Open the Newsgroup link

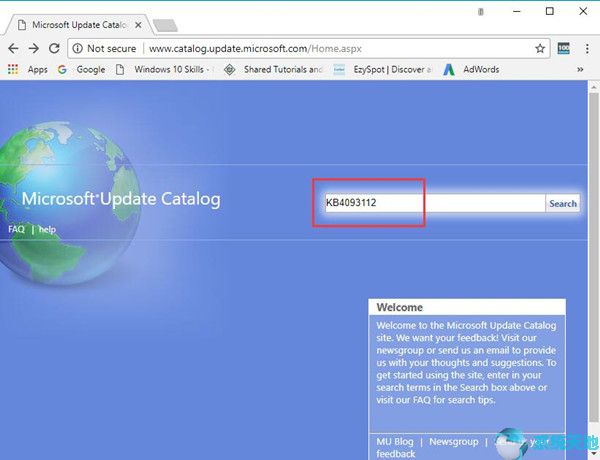point(453,442)
